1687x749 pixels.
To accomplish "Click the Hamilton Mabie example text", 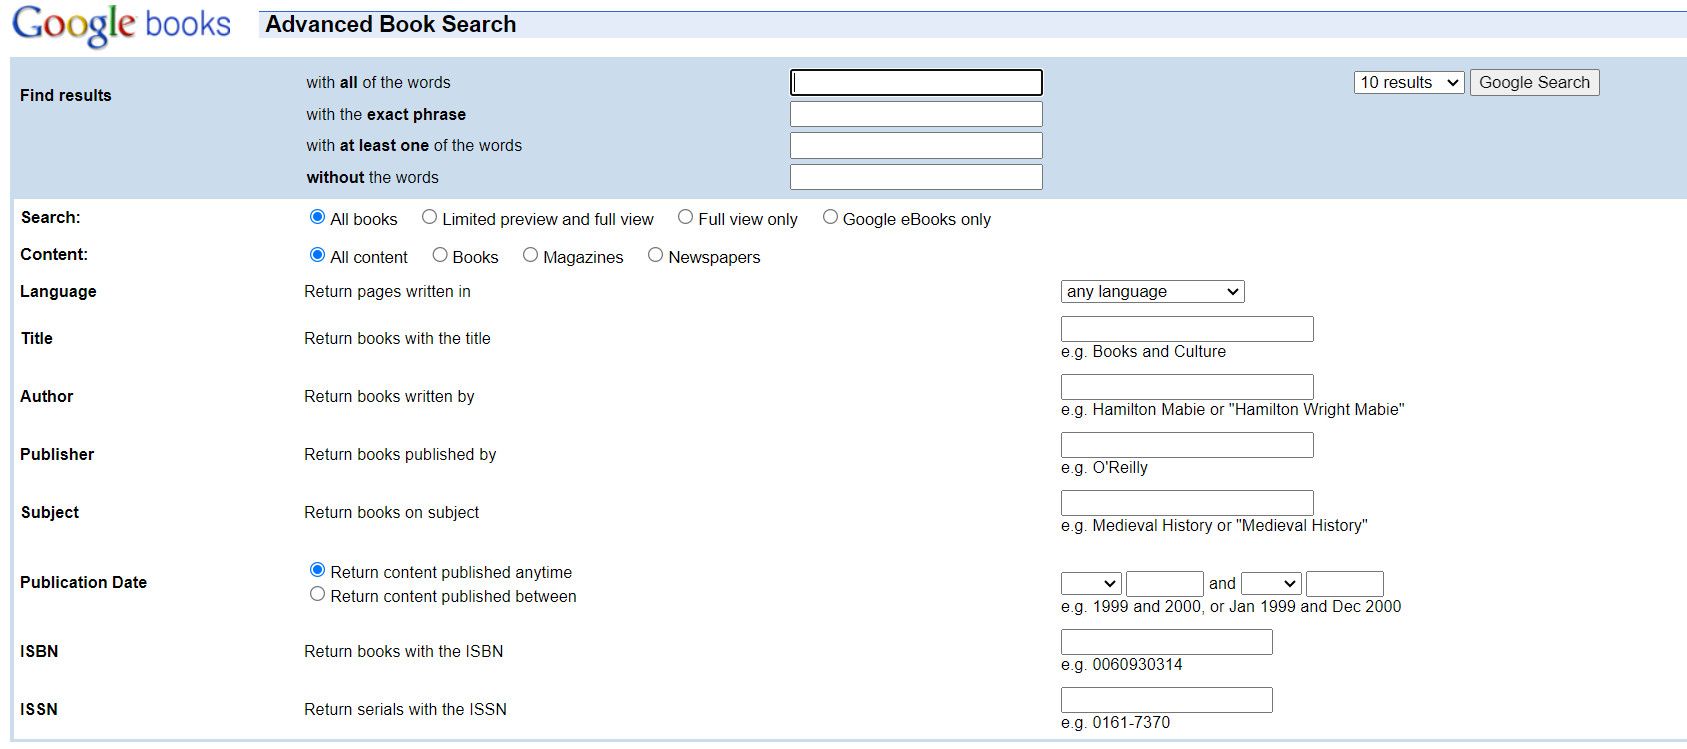I will (x=1232, y=409).
